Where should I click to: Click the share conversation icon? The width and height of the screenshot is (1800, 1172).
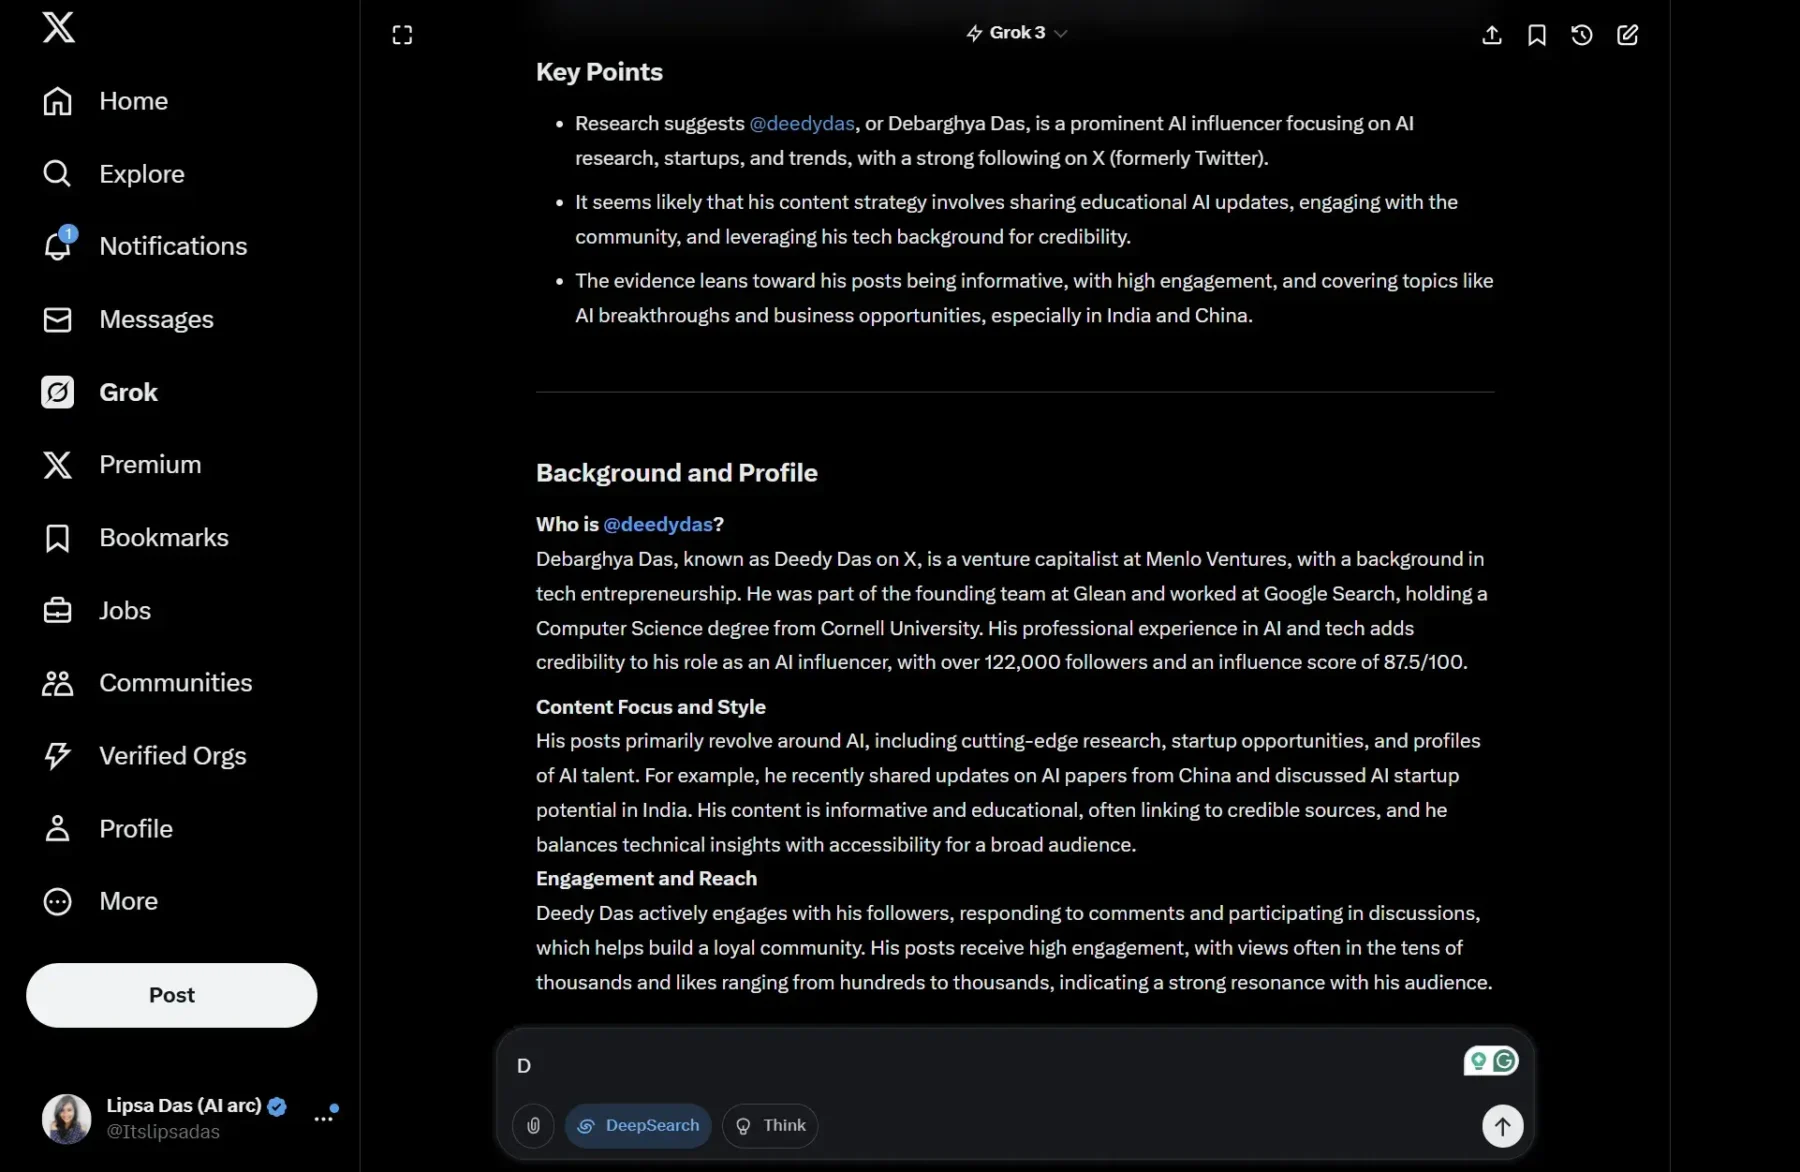1491,35
